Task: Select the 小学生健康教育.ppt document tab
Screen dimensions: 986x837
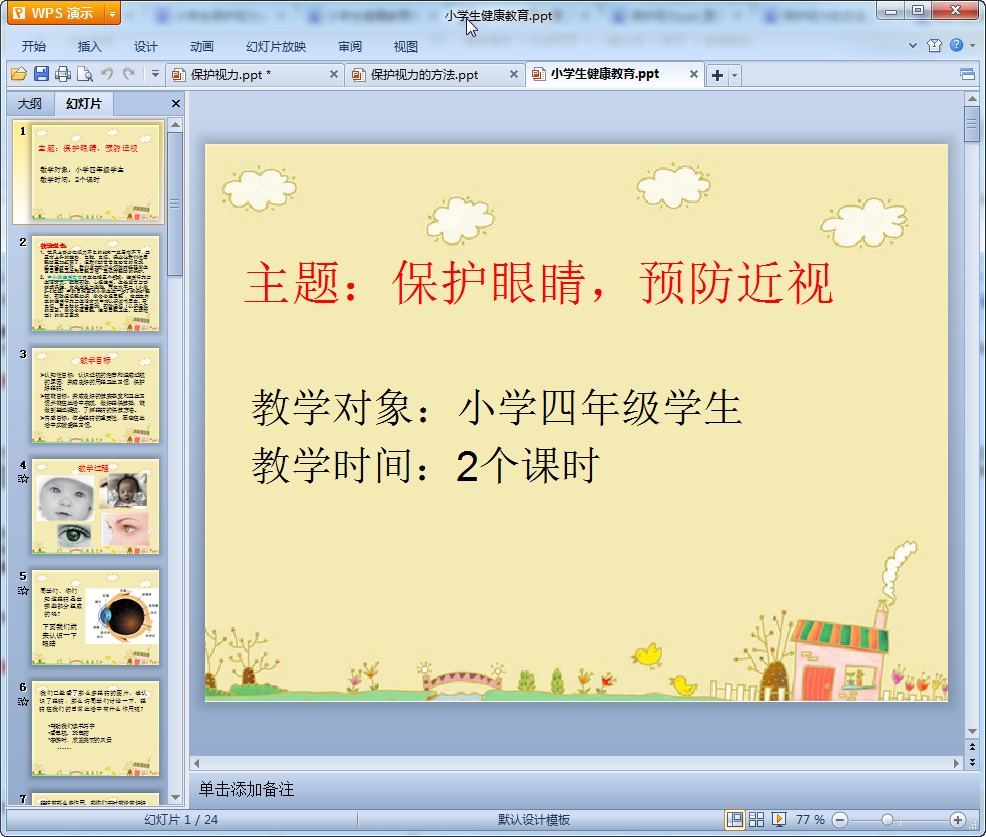Action: coord(605,74)
